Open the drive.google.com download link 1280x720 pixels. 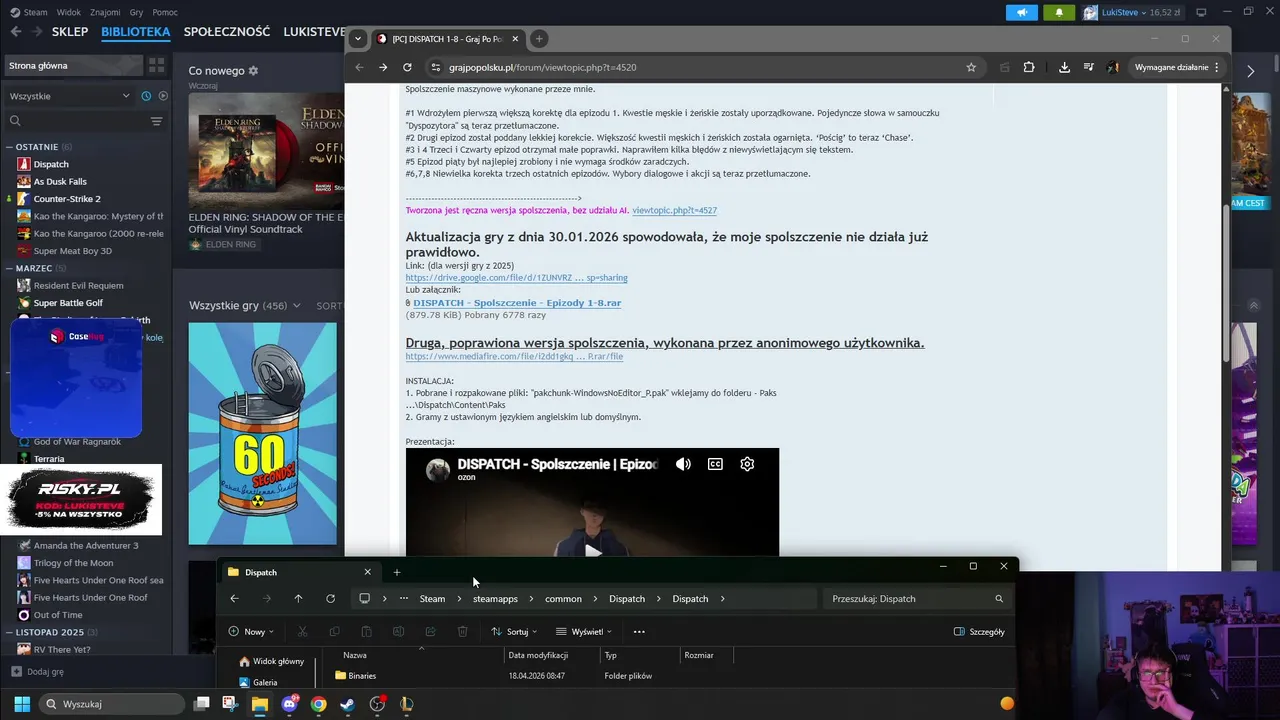click(516, 277)
